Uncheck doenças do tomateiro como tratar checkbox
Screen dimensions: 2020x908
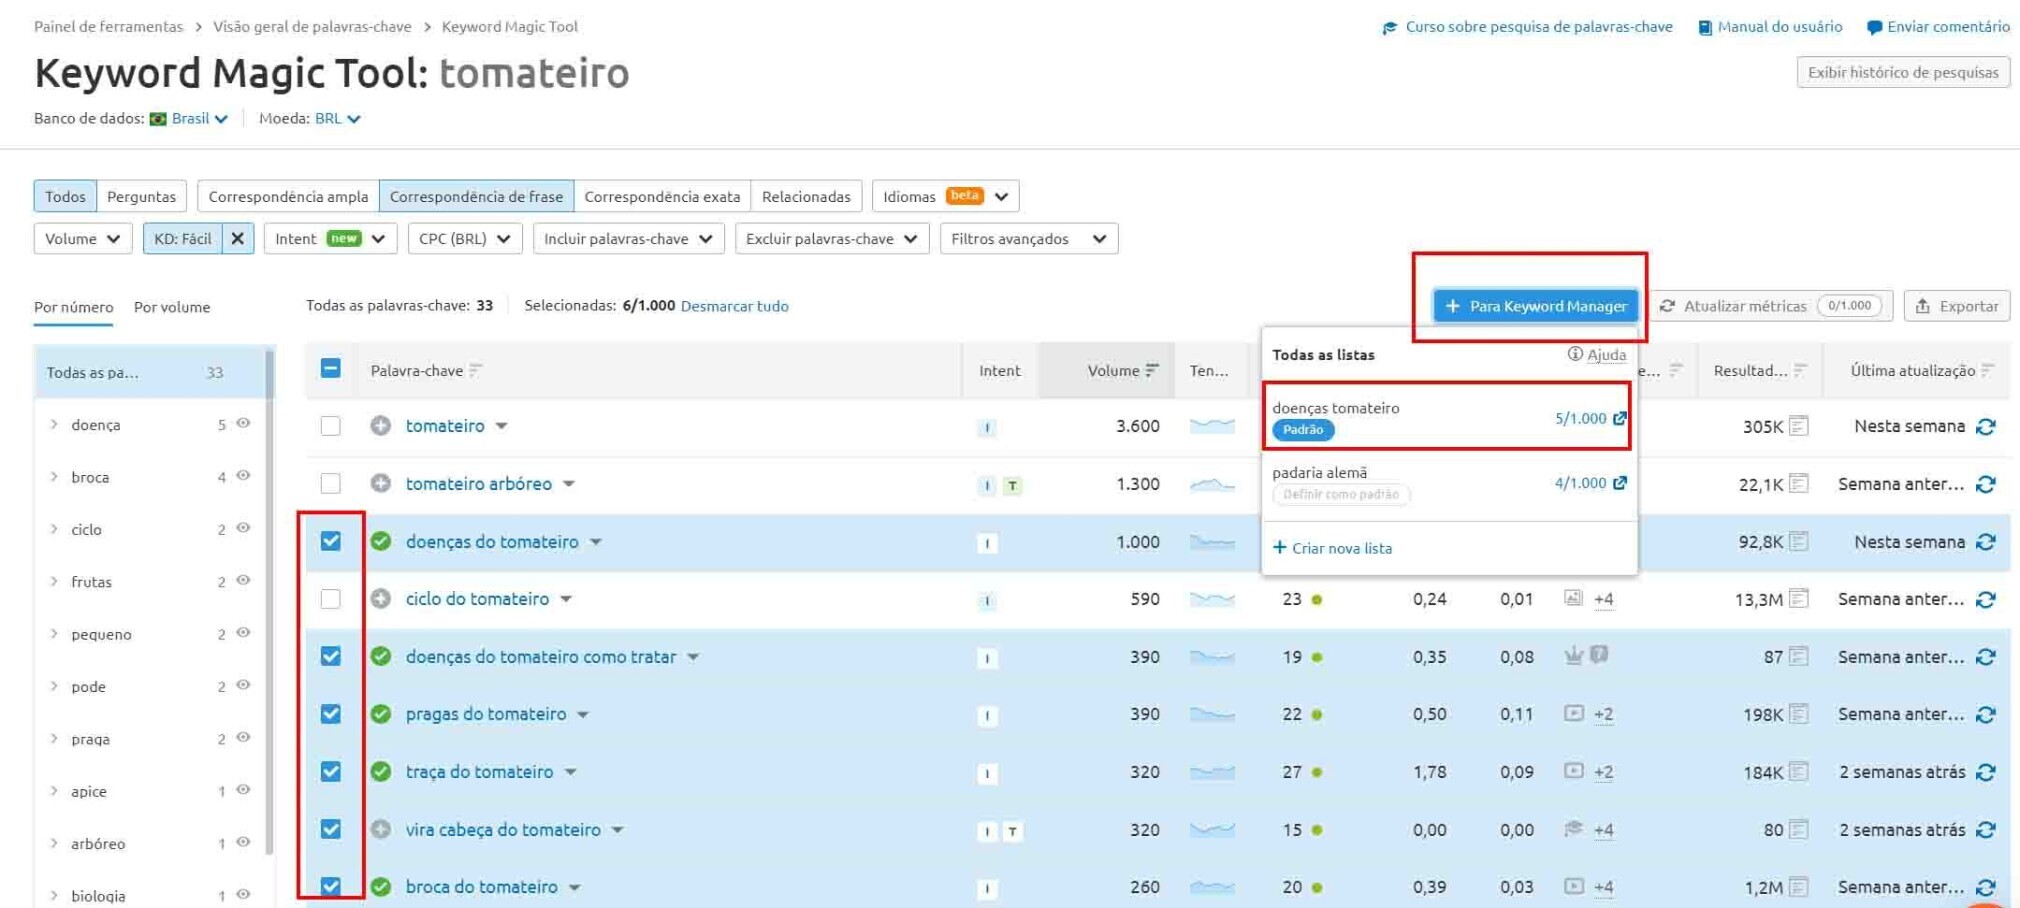click(x=331, y=657)
